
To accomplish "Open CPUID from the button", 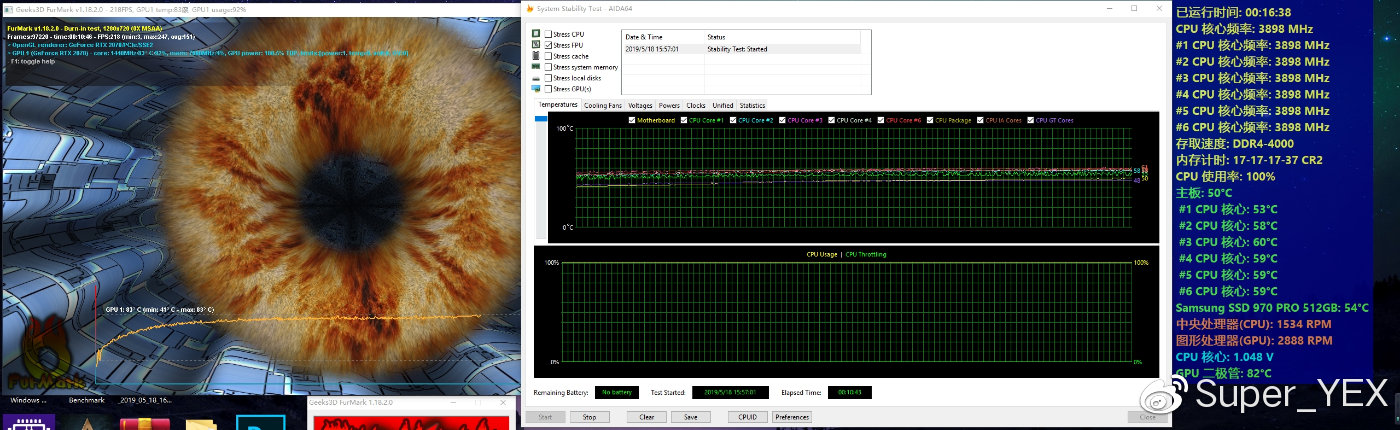I will coord(746,417).
